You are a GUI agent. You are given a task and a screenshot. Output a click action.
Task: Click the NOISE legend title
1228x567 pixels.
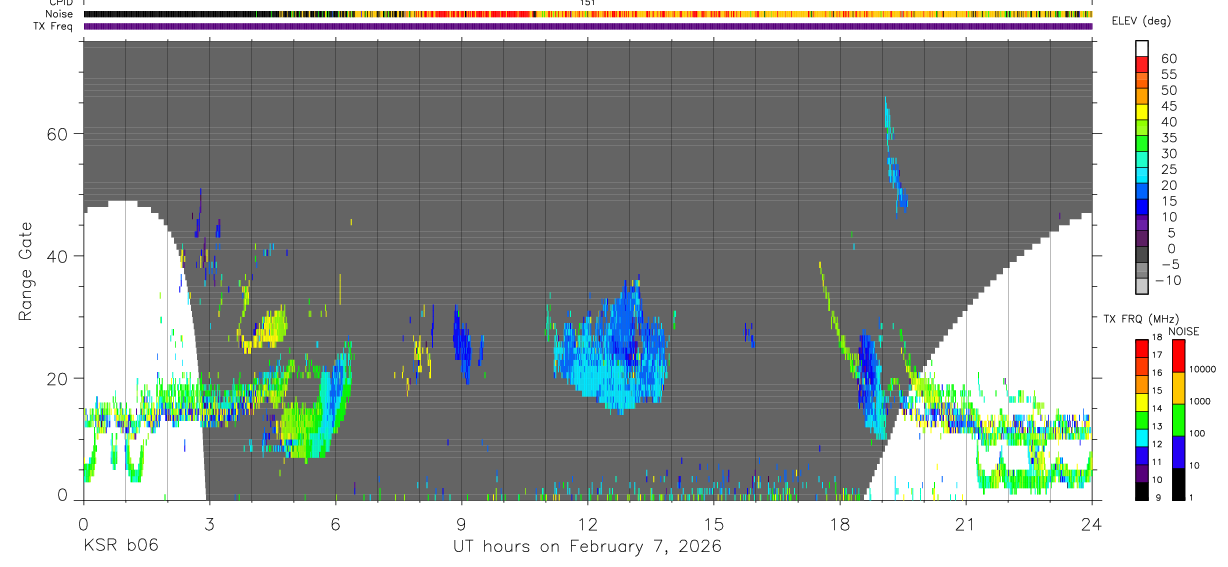tap(1185, 331)
